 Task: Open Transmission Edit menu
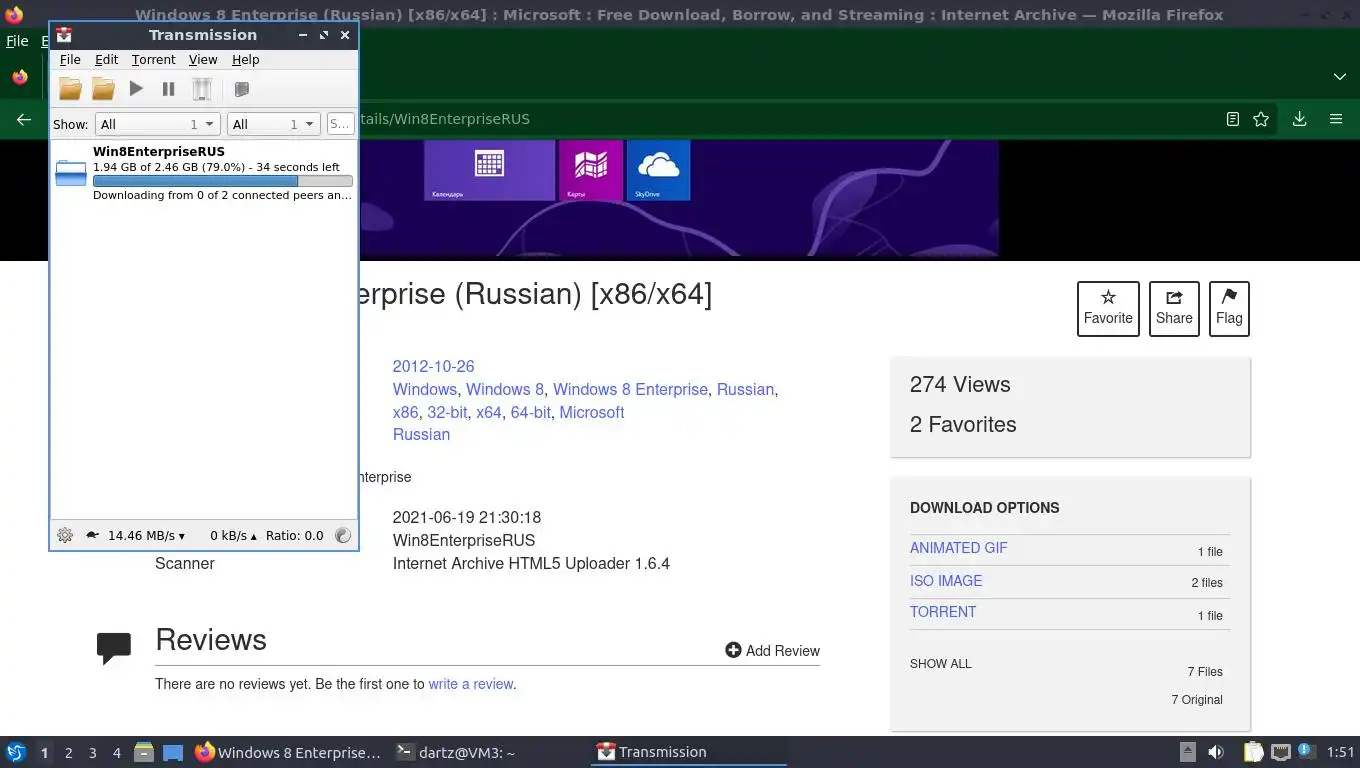coord(106,60)
